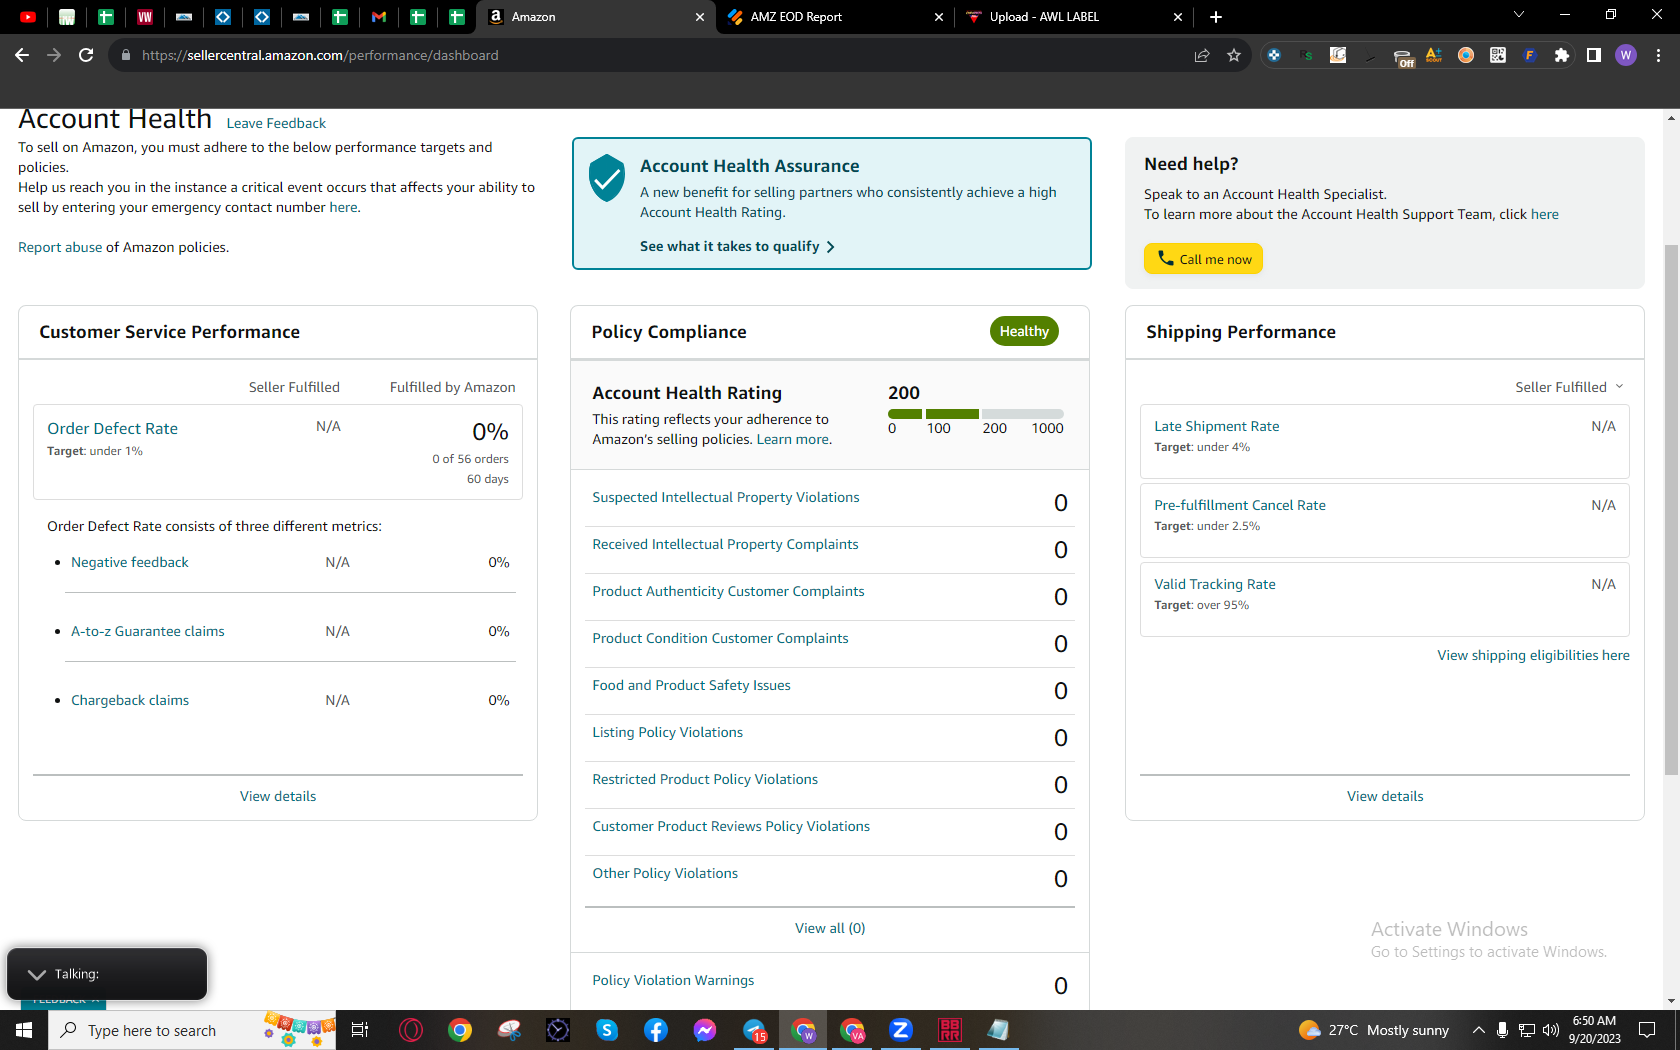Open A-to-z Guarantee claims
This screenshot has width=1680, height=1050.
pyautogui.click(x=148, y=631)
